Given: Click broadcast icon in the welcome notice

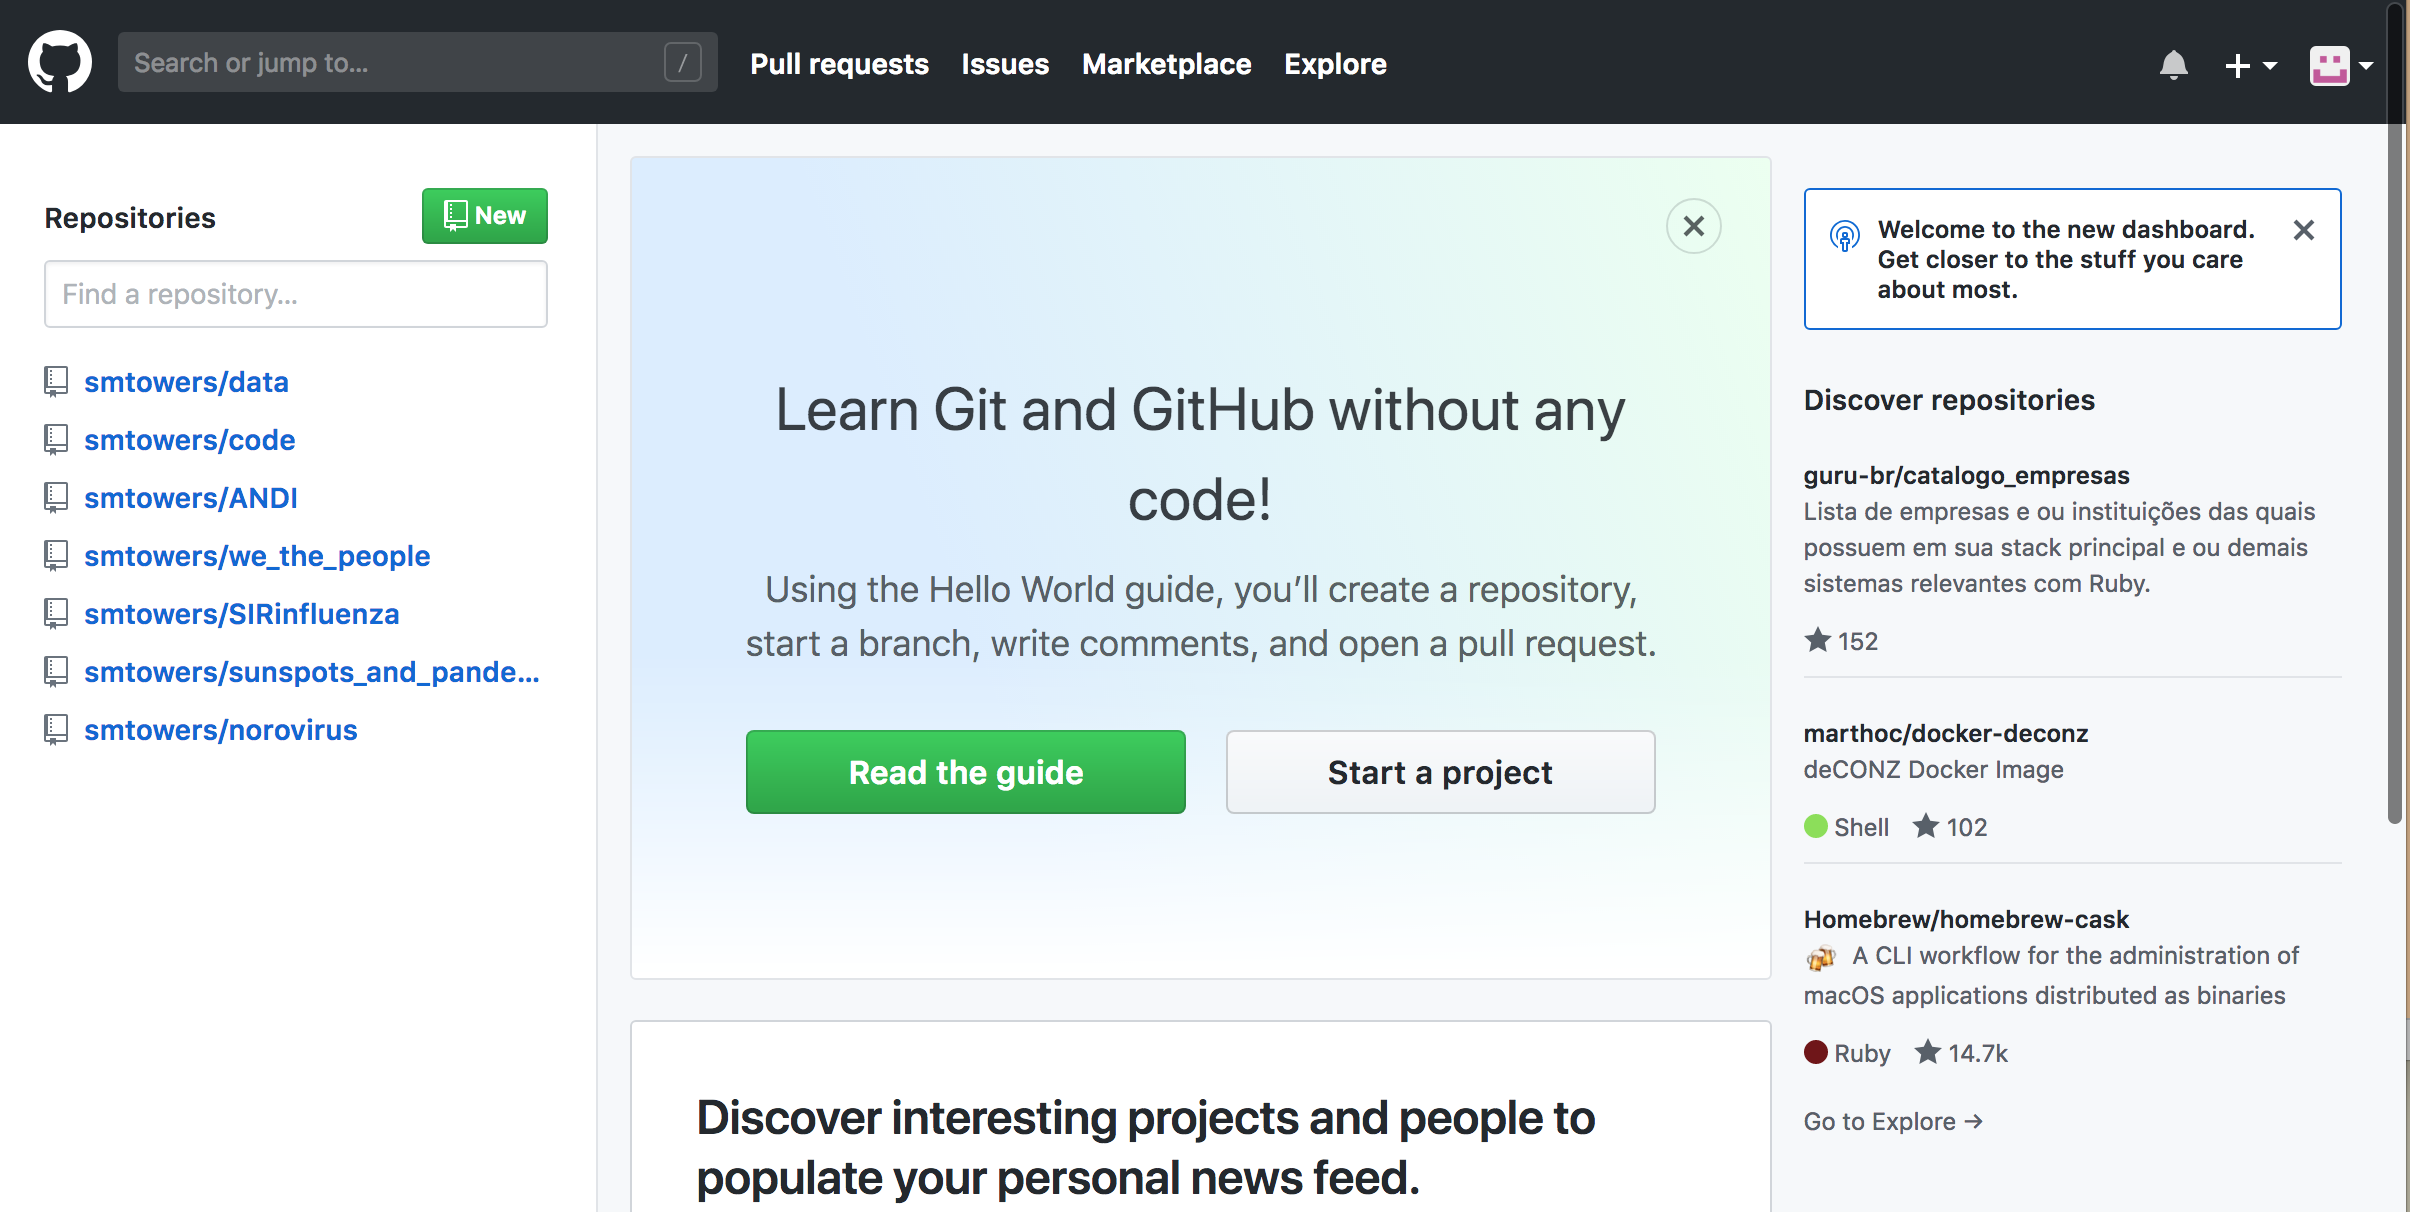Looking at the screenshot, I should pos(1845,236).
